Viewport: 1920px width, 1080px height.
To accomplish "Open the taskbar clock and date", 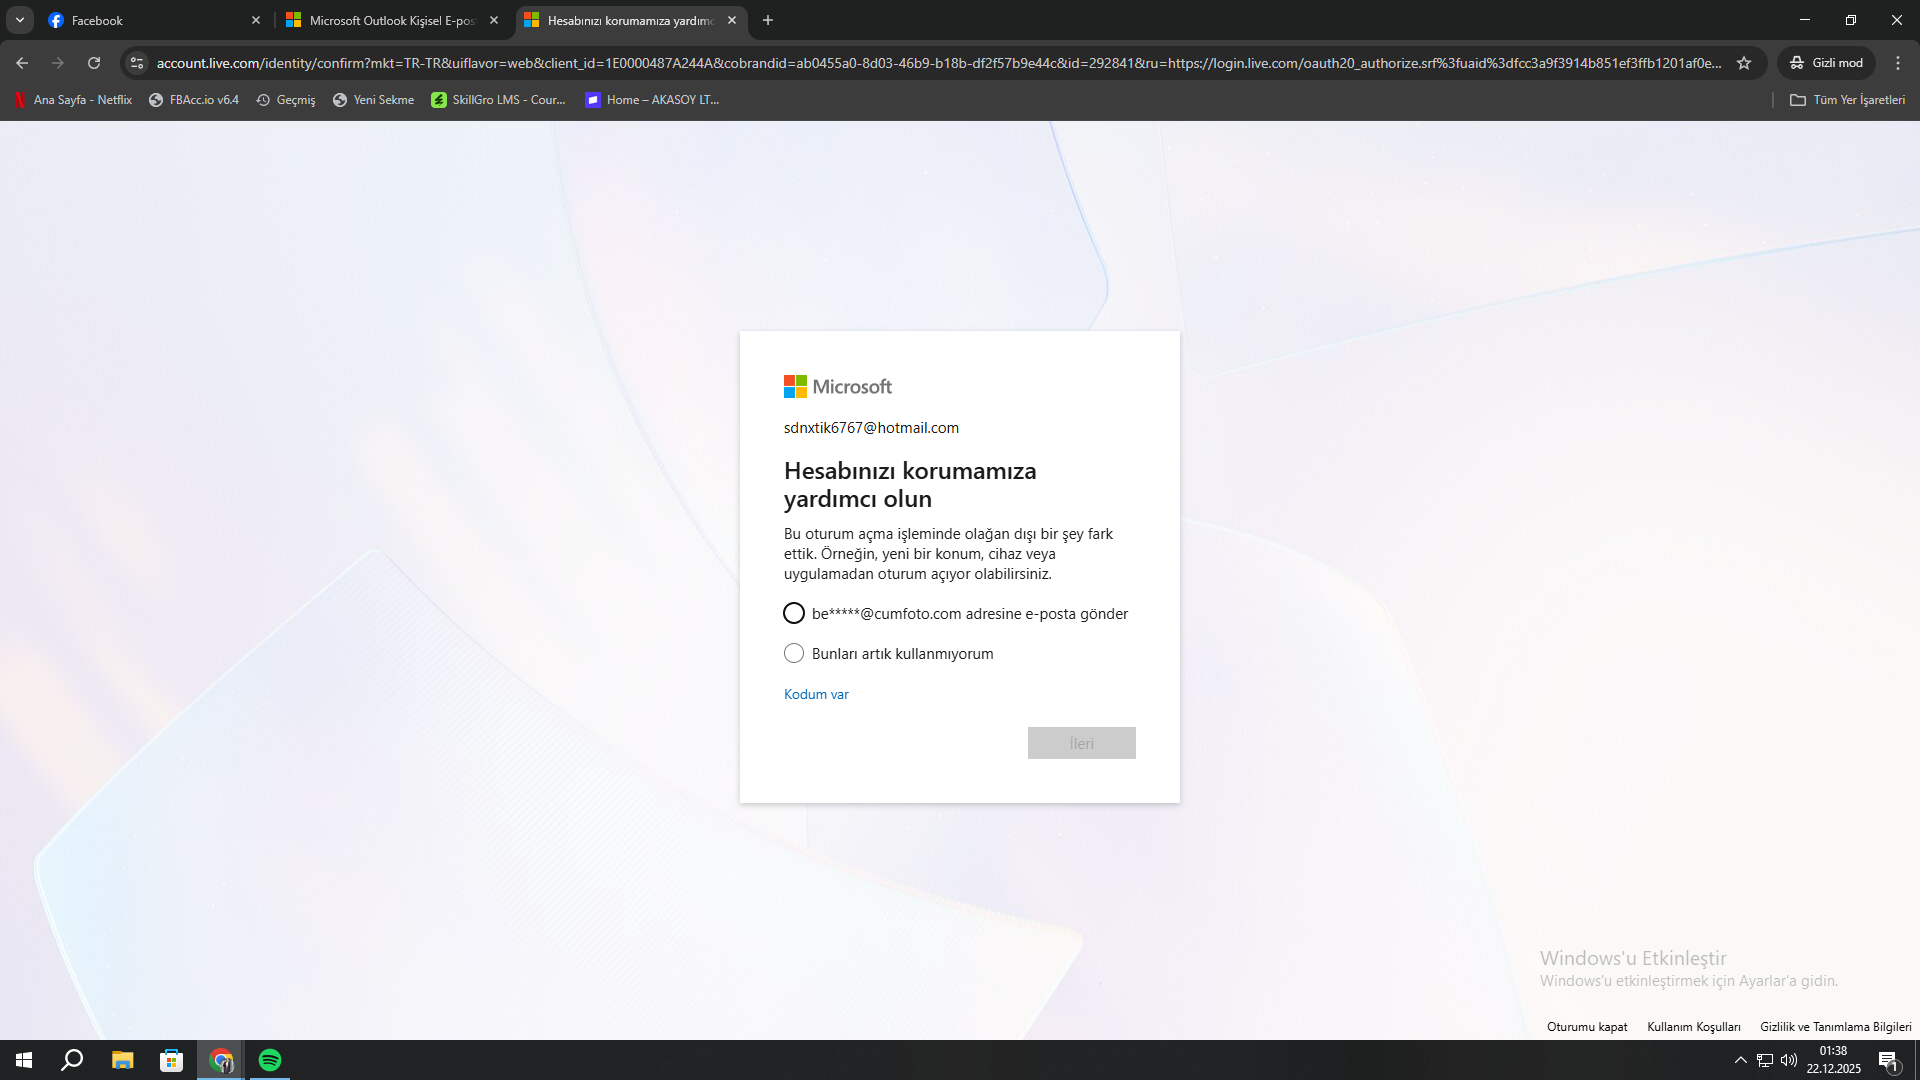I will [1834, 1060].
